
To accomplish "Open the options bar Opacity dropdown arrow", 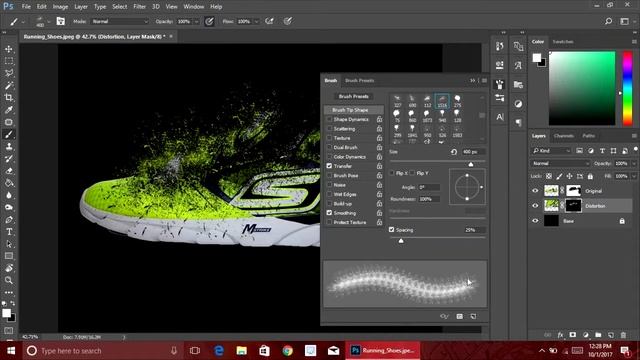I will tap(196, 21).
